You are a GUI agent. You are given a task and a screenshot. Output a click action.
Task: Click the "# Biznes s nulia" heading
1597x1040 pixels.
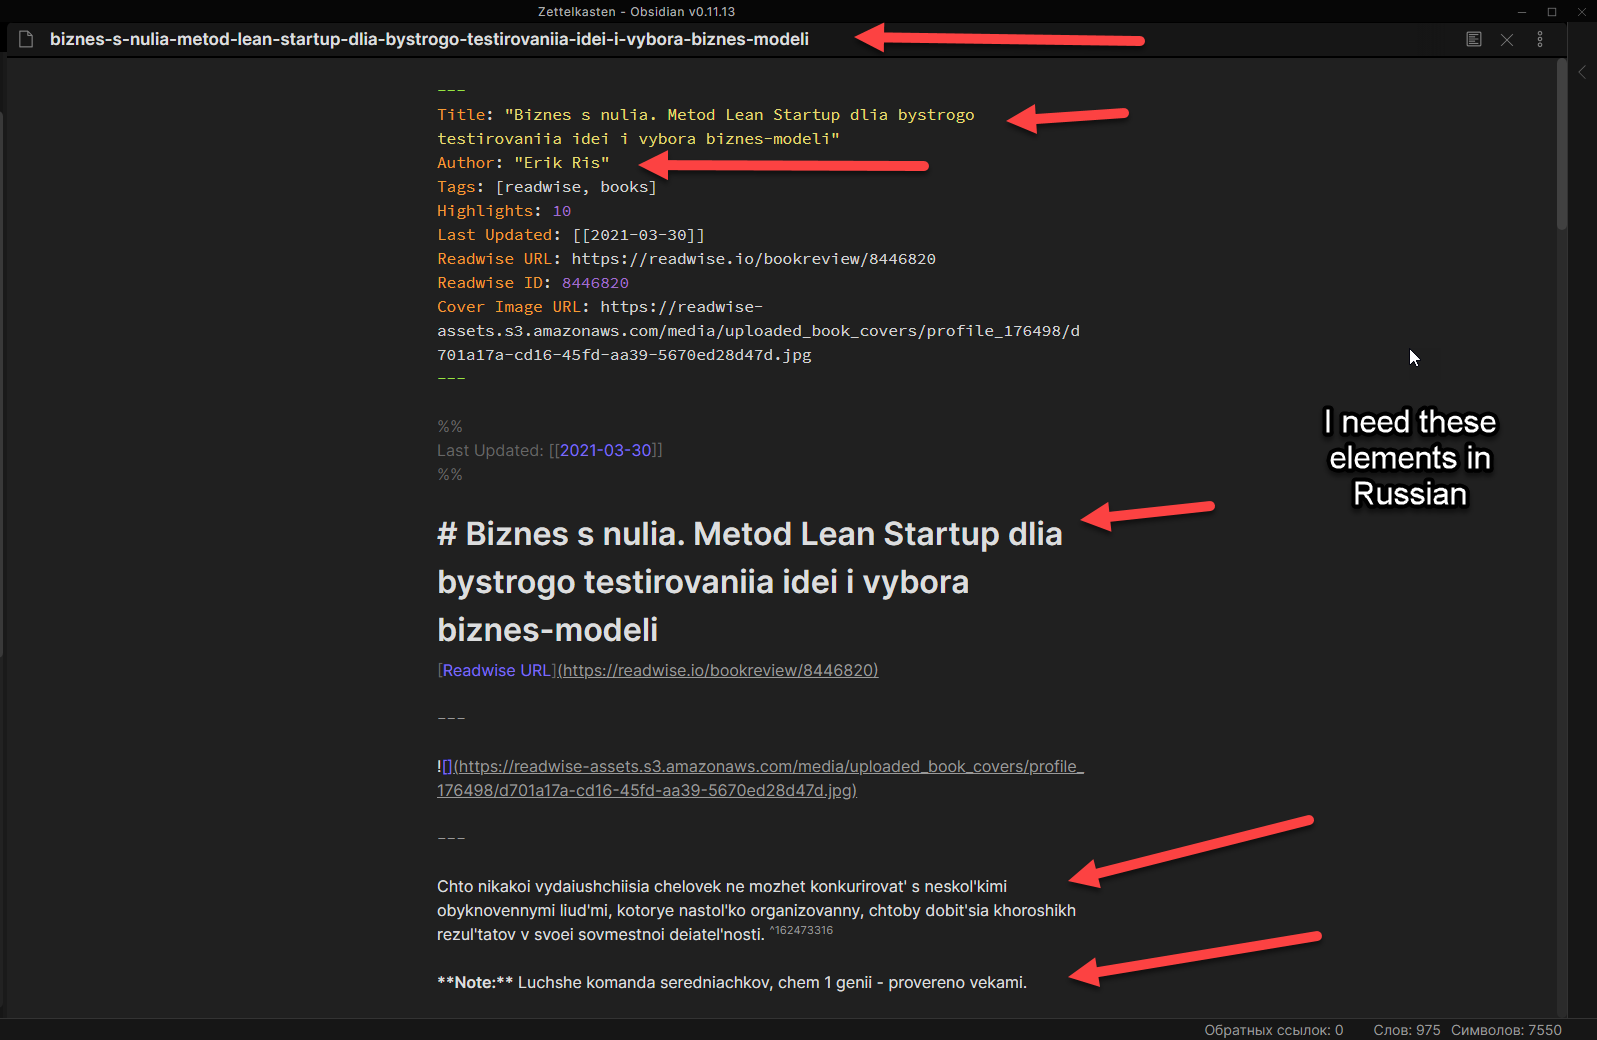pyautogui.click(x=750, y=582)
